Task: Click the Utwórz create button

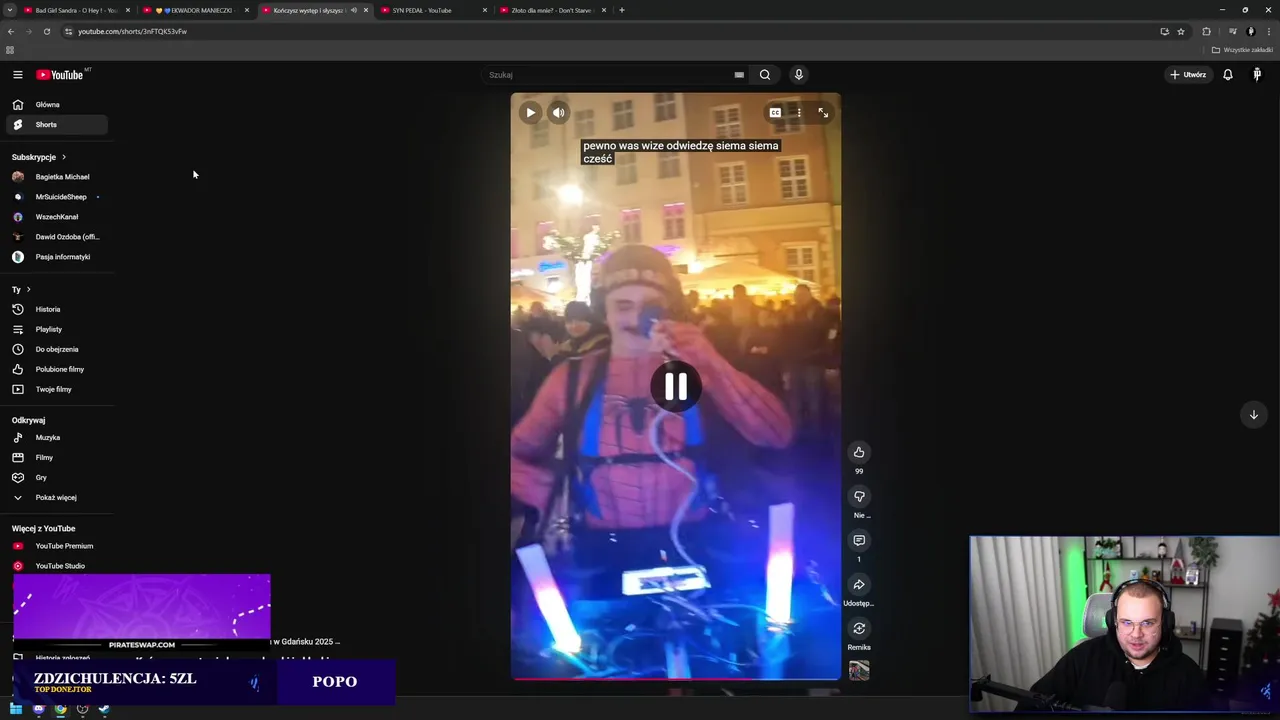Action: [1189, 75]
